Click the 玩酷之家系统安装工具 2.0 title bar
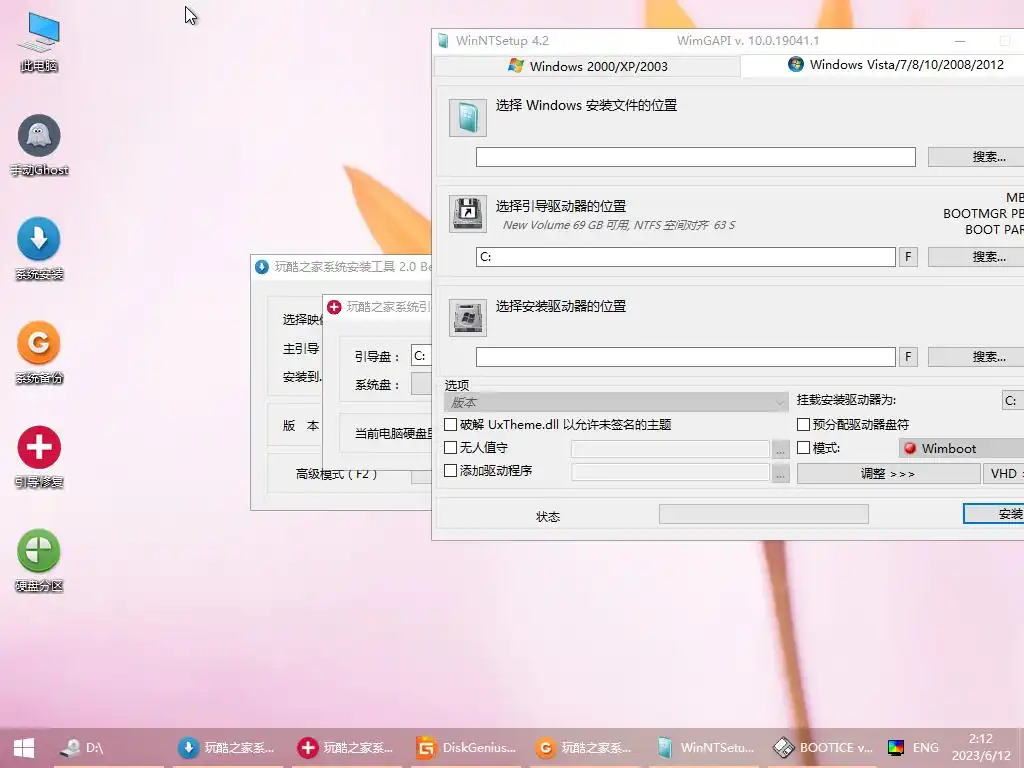1024x768 pixels. click(x=341, y=266)
